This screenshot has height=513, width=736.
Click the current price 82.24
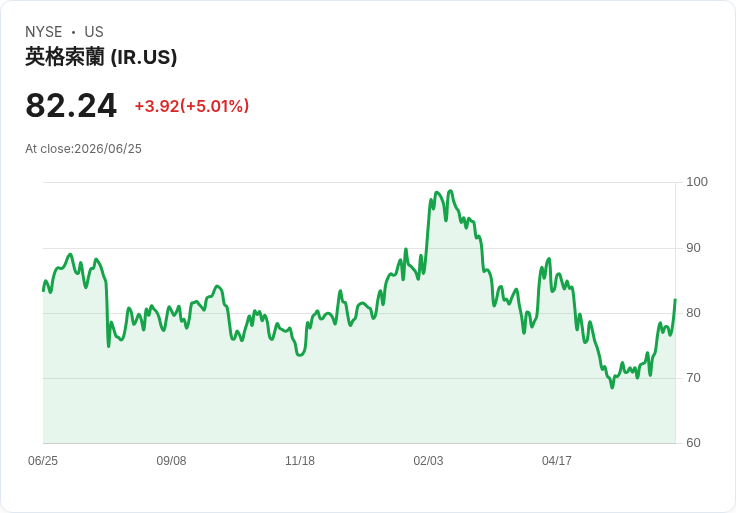[71, 106]
